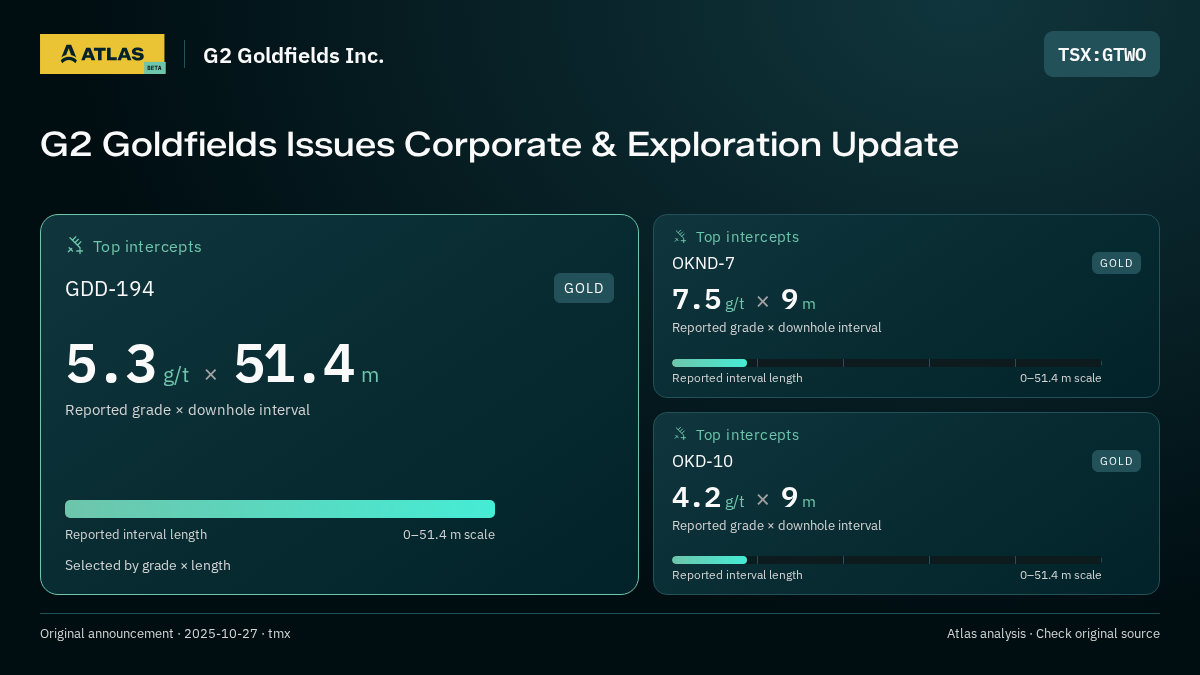Screen dimensions: 1200x675
Task: Click the TSX:GTWO ticker badge
Action: (x=1102, y=54)
